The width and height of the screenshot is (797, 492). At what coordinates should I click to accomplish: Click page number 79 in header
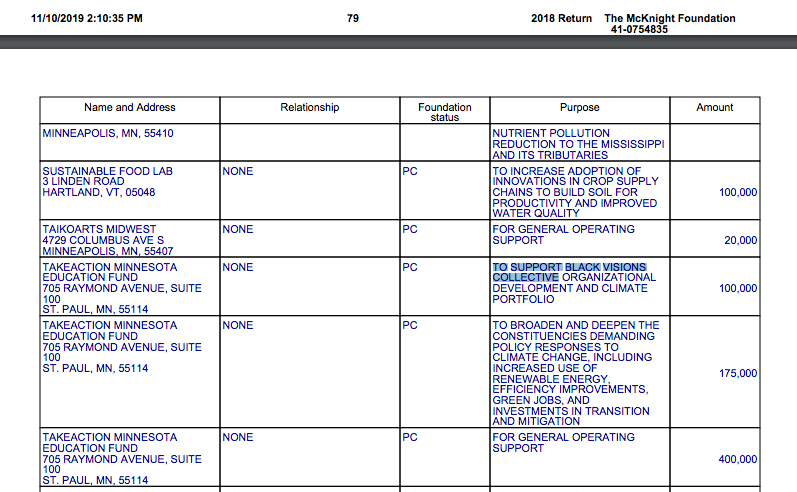tap(353, 18)
